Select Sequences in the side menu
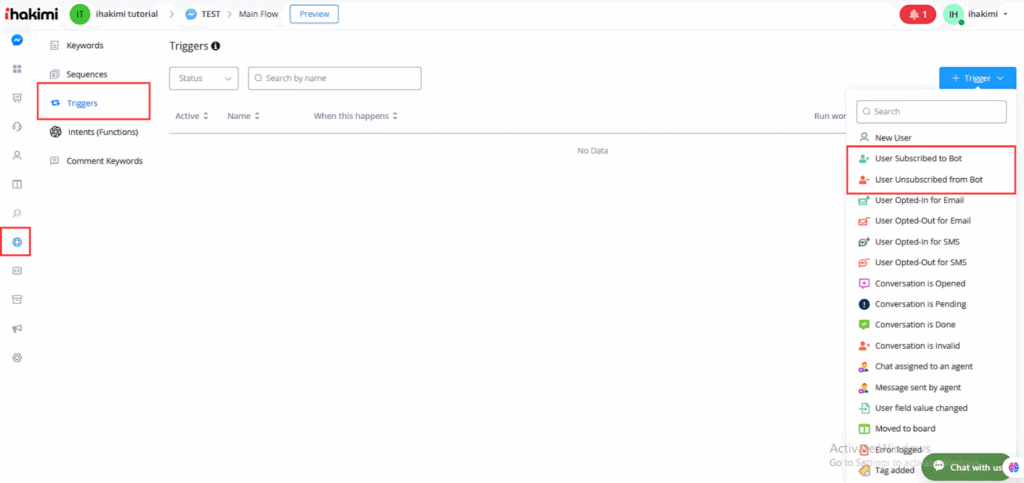 click(x=86, y=74)
